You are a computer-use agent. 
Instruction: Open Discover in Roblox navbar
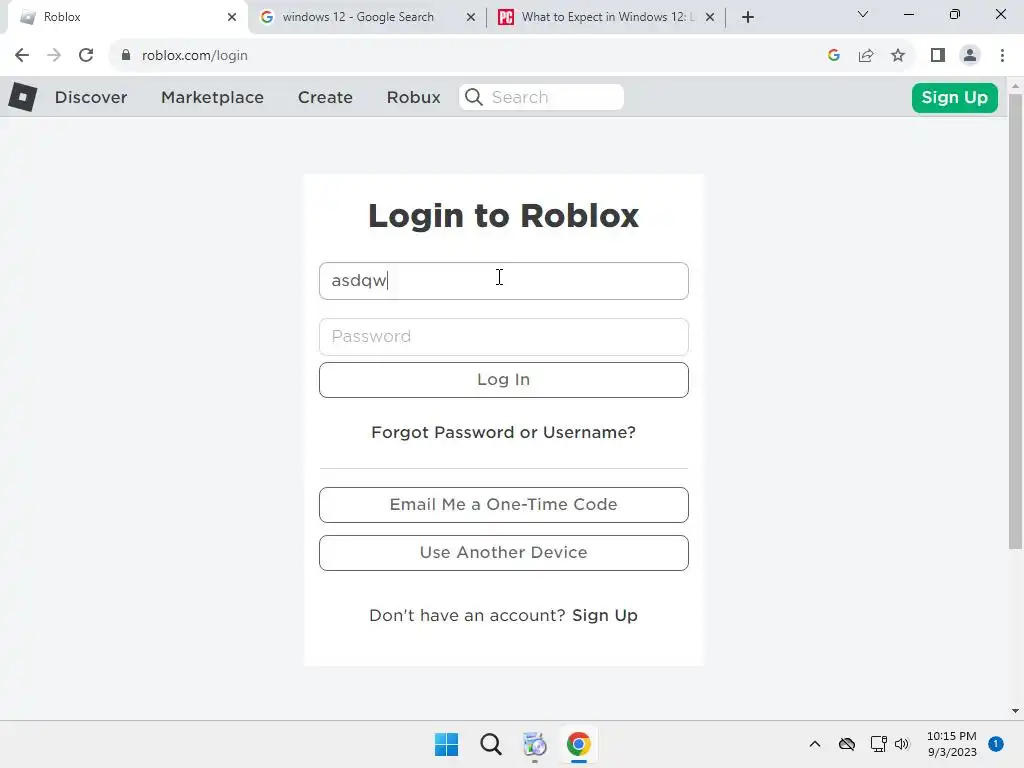pos(91,97)
